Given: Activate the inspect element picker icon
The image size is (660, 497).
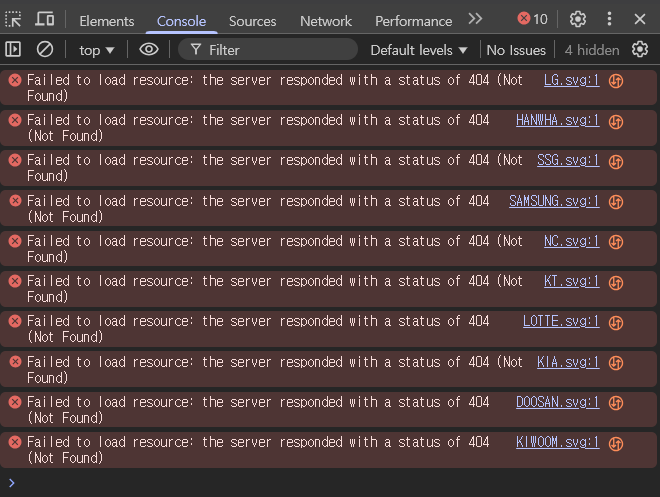Looking at the screenshot, I should click(13, 19).
